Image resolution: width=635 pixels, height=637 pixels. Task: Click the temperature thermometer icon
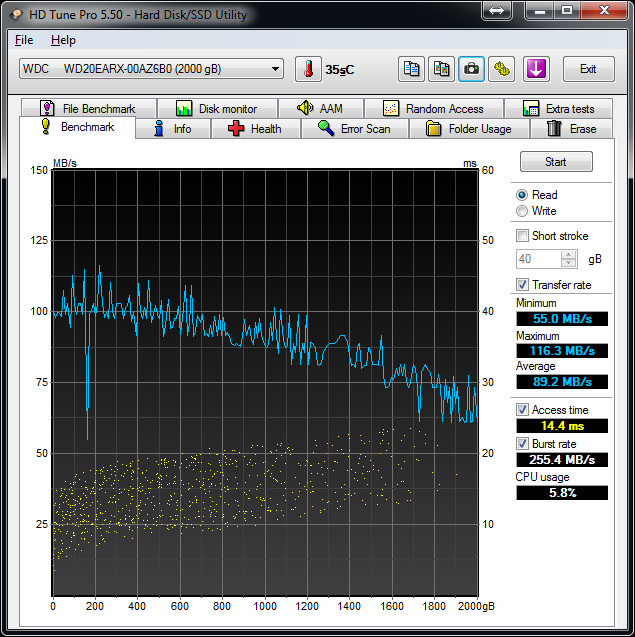[308, 69]
